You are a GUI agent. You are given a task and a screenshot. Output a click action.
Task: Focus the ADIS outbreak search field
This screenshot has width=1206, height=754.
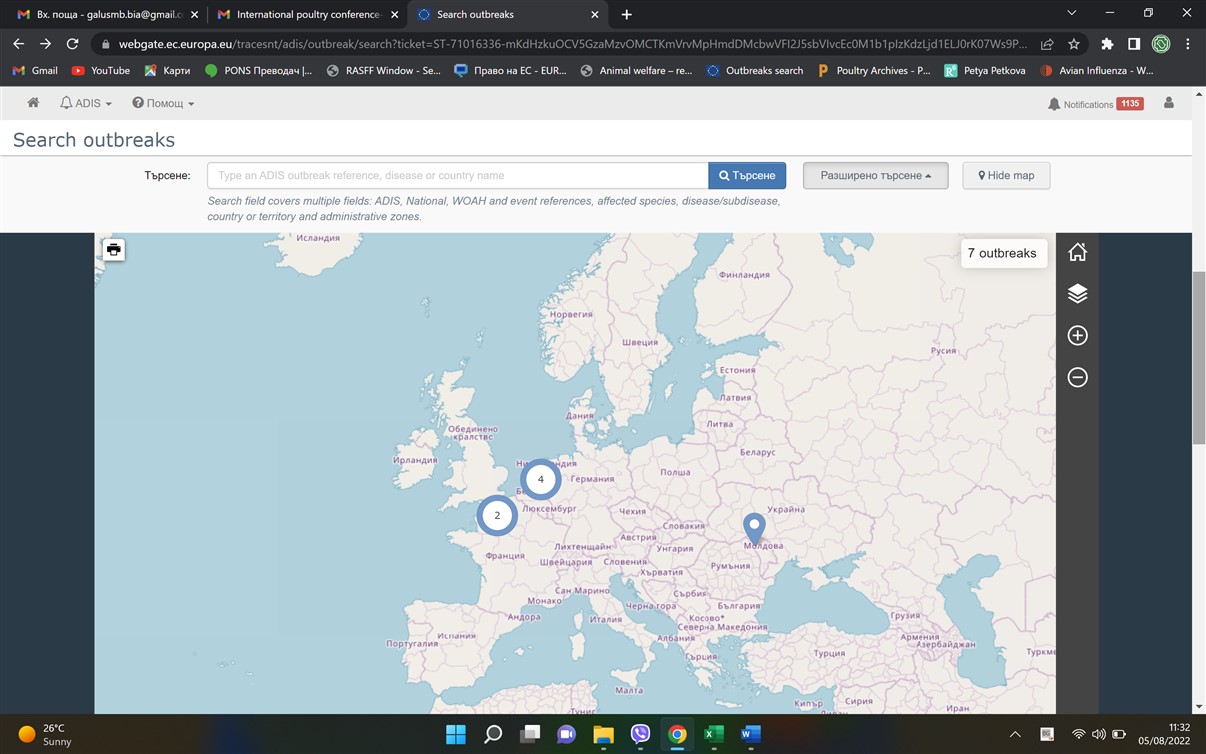(458, 176)
